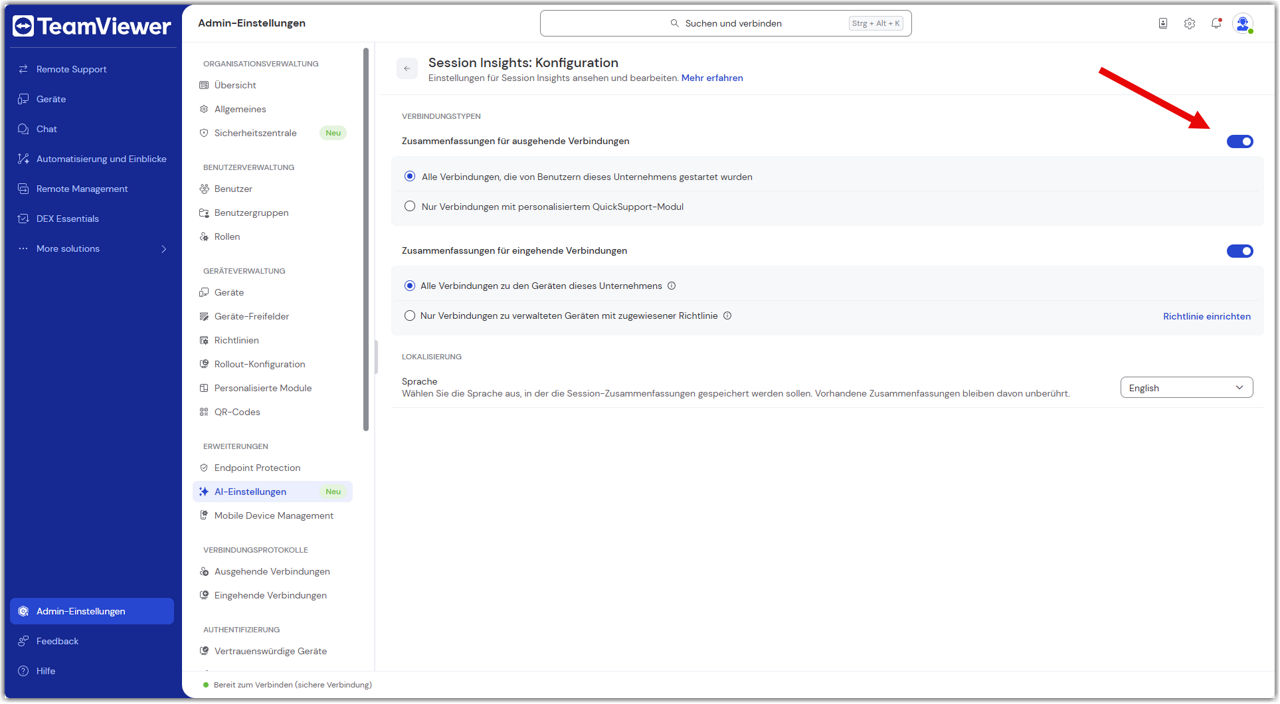The image size is (1280, 704).
Task: Click Bereit zum Verbinden status text
Action: pyautogui.click(x=292, y=685)
